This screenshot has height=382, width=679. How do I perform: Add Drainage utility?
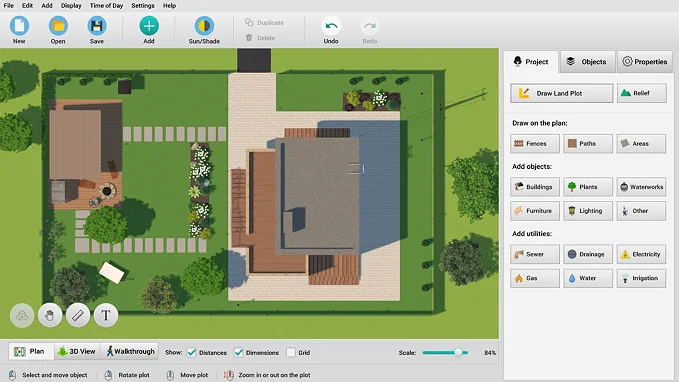pos(588,254)
